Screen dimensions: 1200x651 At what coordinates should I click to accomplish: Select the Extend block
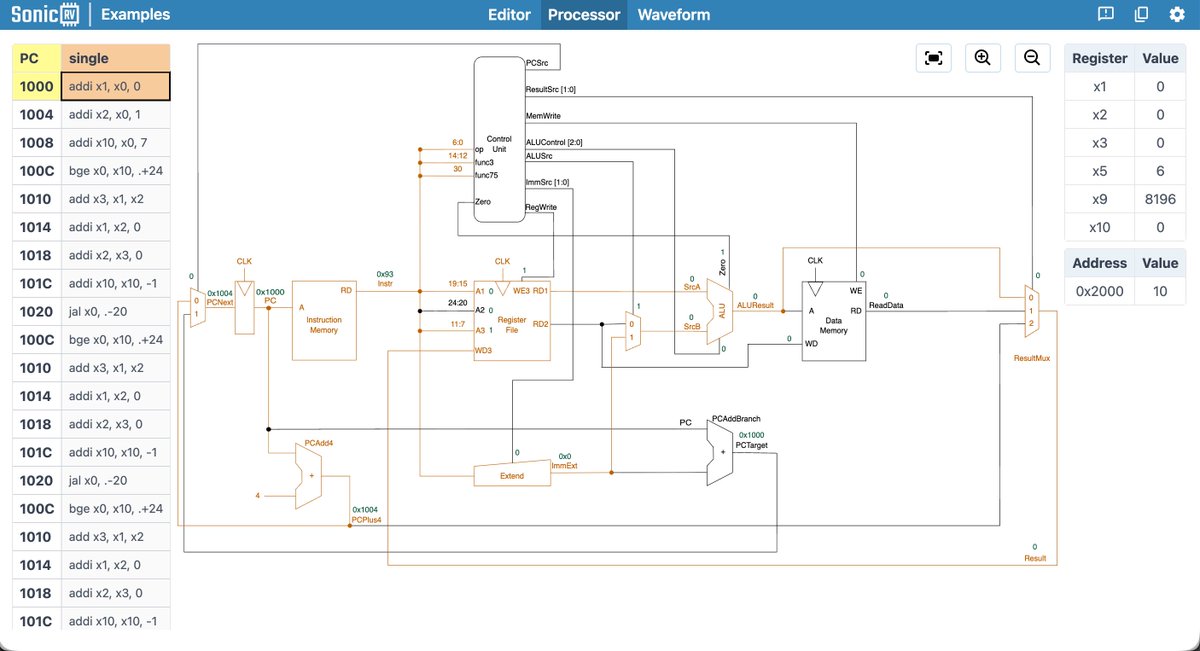click(512, 475)
